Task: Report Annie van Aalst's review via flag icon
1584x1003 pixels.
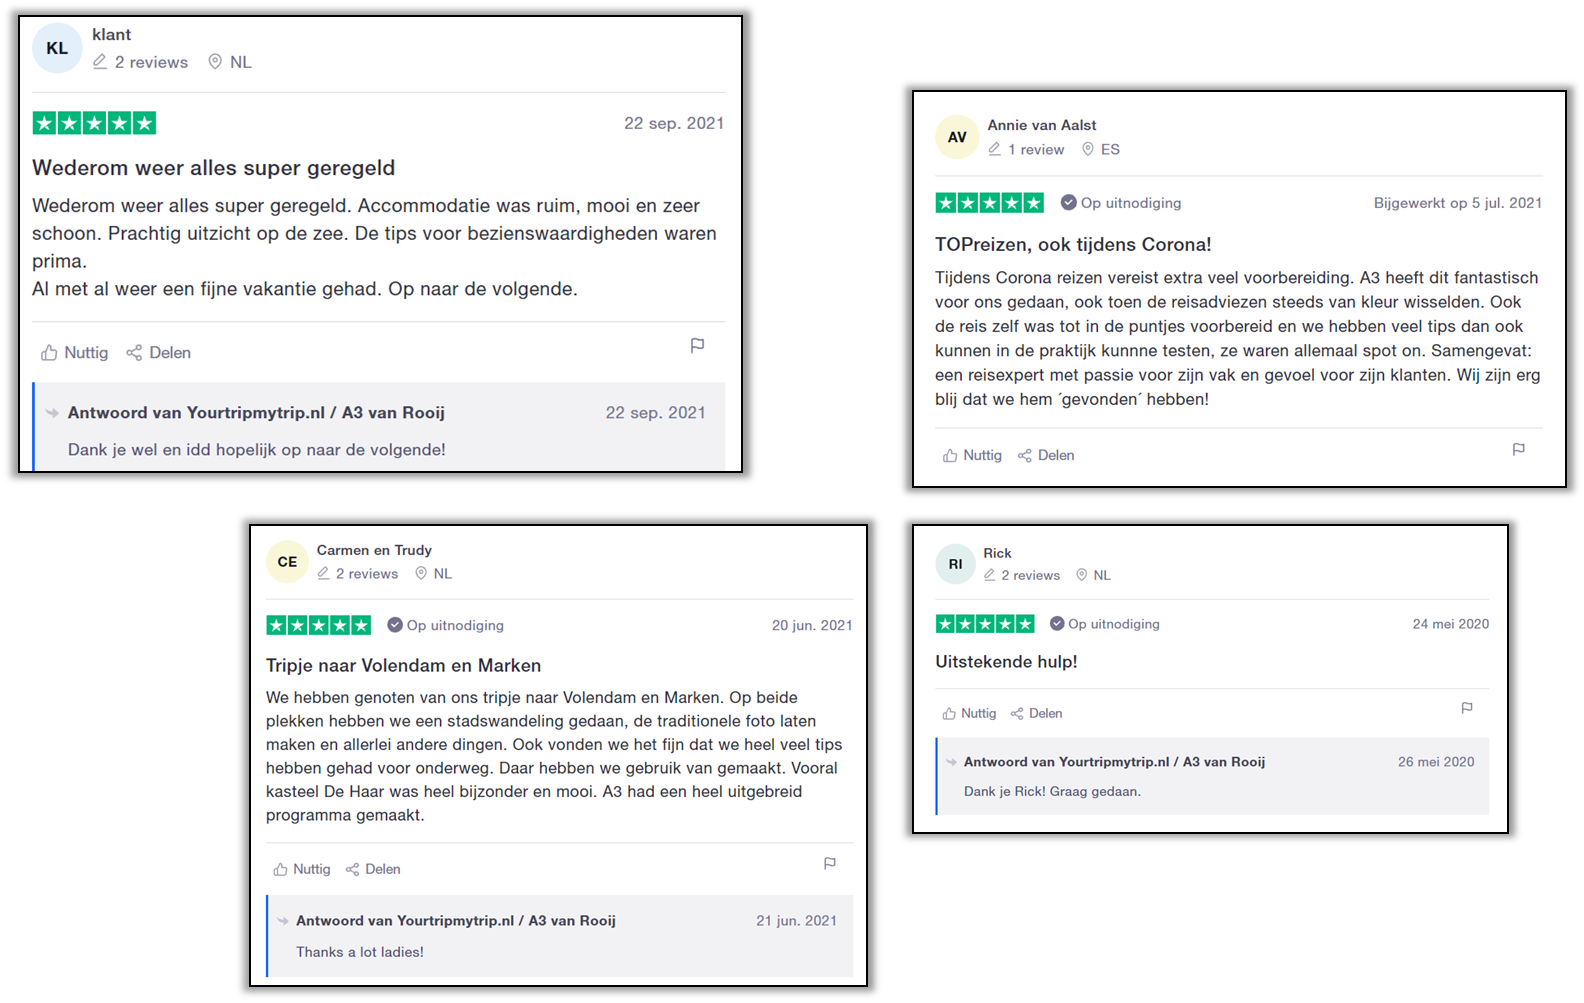Action: tap(1518, 450)
